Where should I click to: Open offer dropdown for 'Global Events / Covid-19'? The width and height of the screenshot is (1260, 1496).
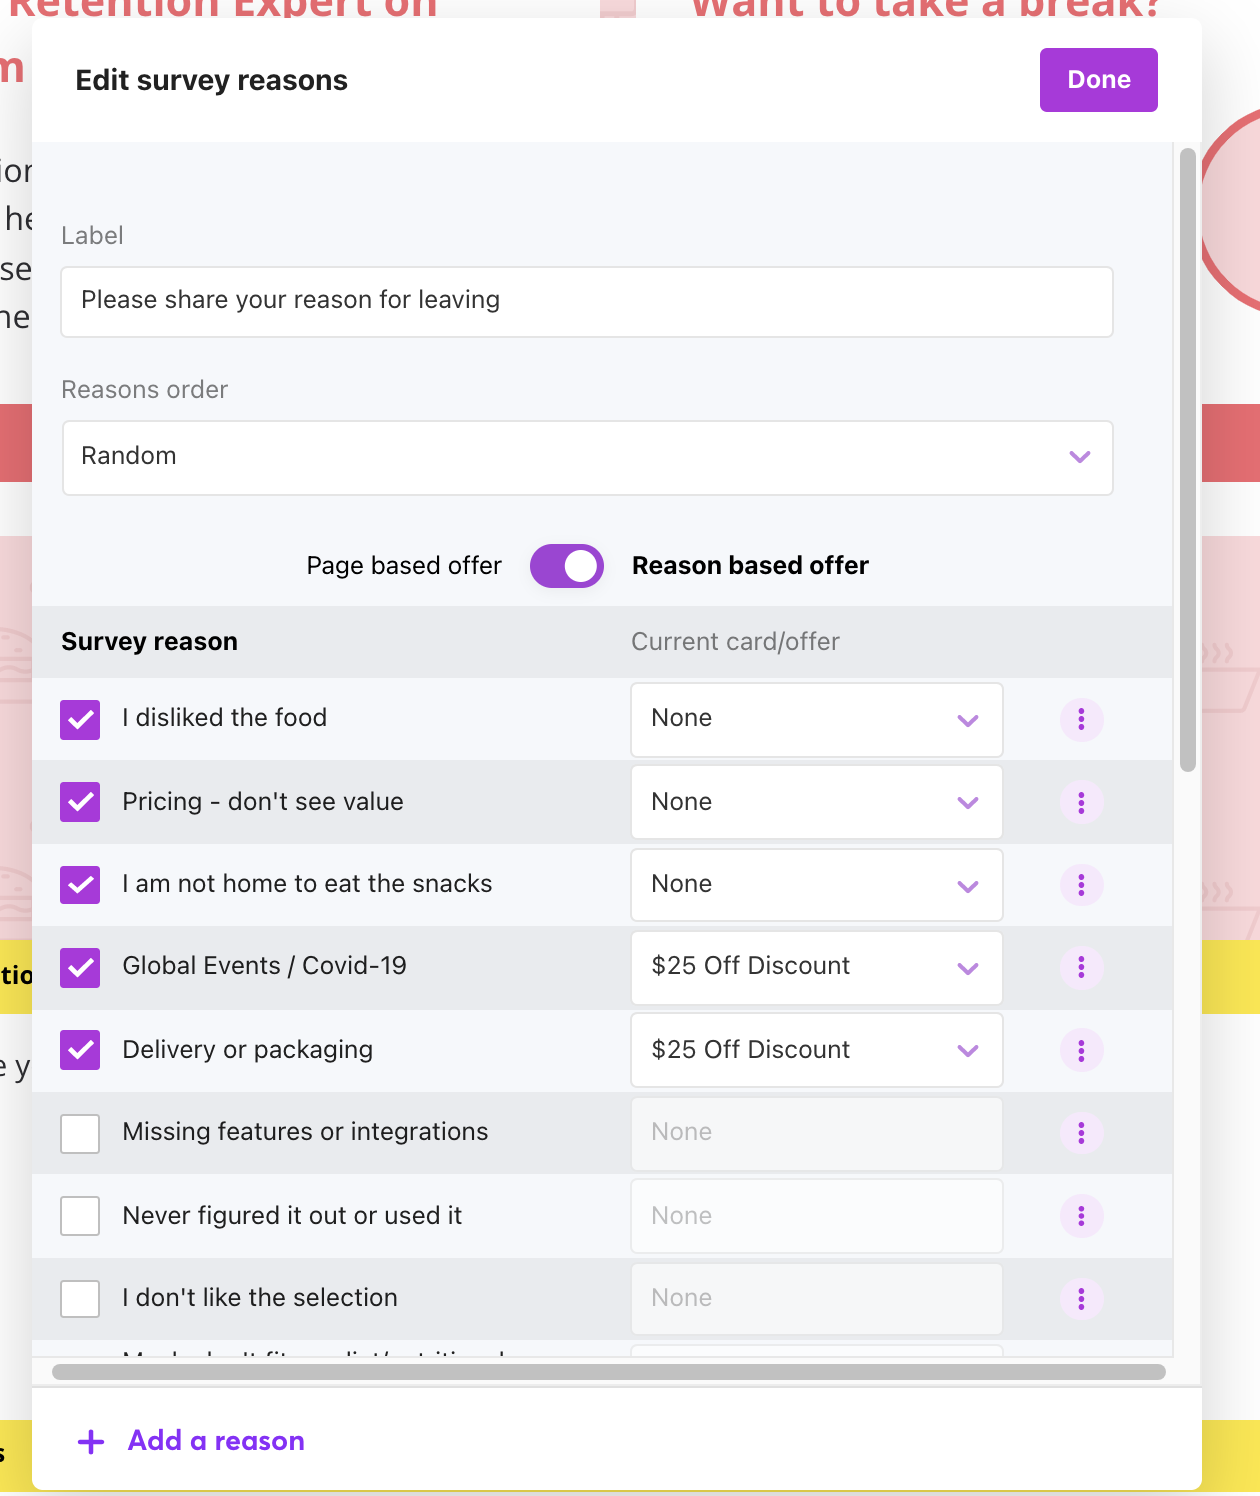(816, 967)
